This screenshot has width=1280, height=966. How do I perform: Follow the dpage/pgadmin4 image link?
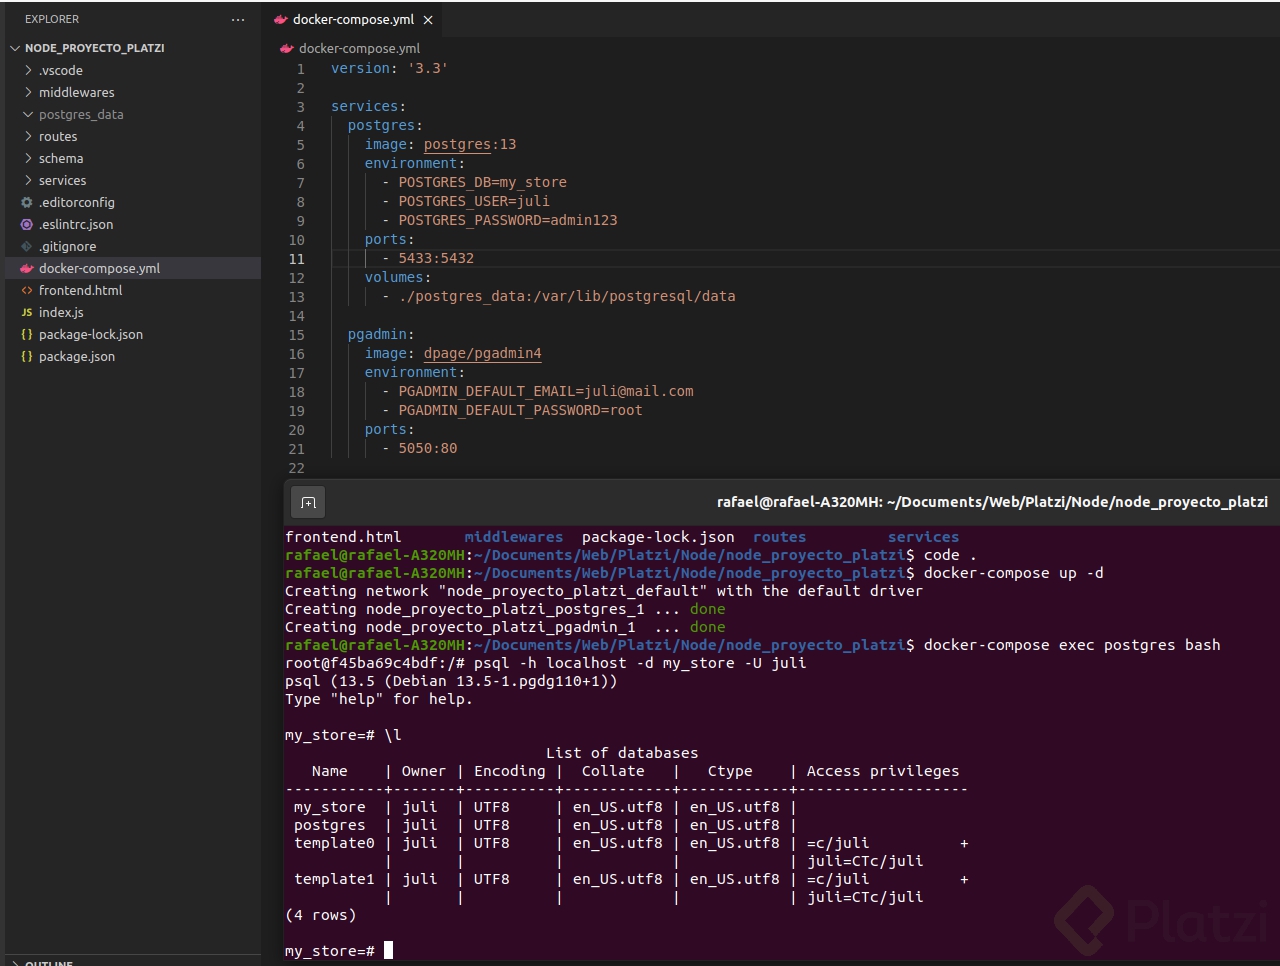482,353
